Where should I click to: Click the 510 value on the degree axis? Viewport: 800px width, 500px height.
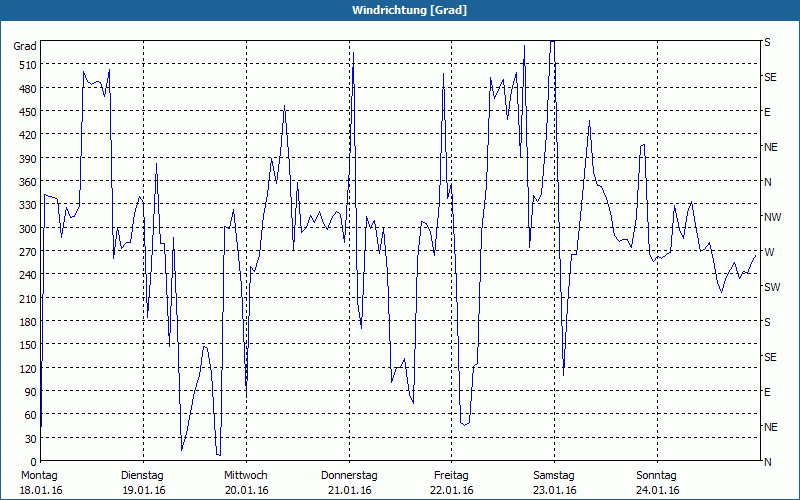(x=27, y=65)
